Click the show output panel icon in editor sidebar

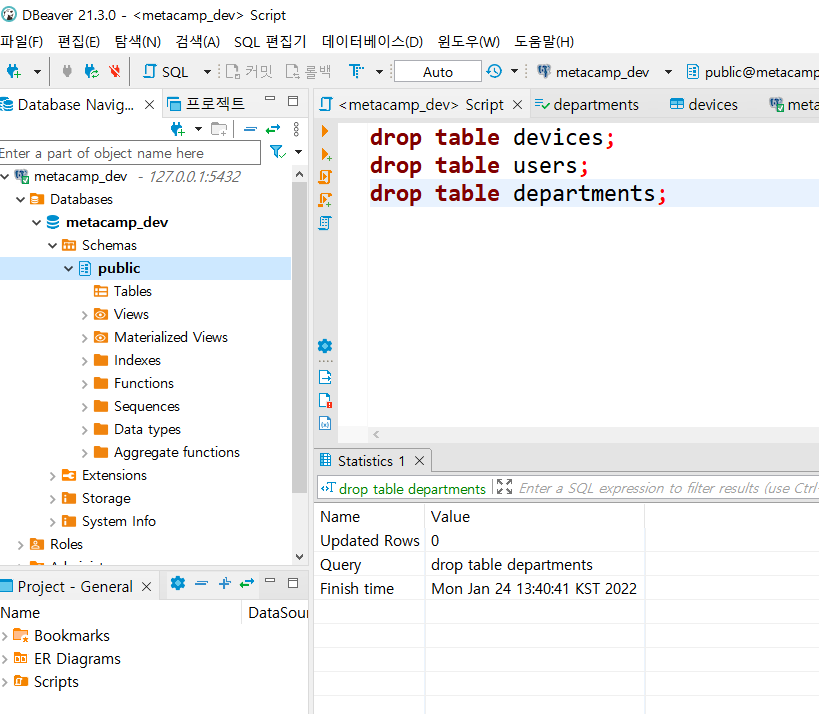click(x=325, y=377)
